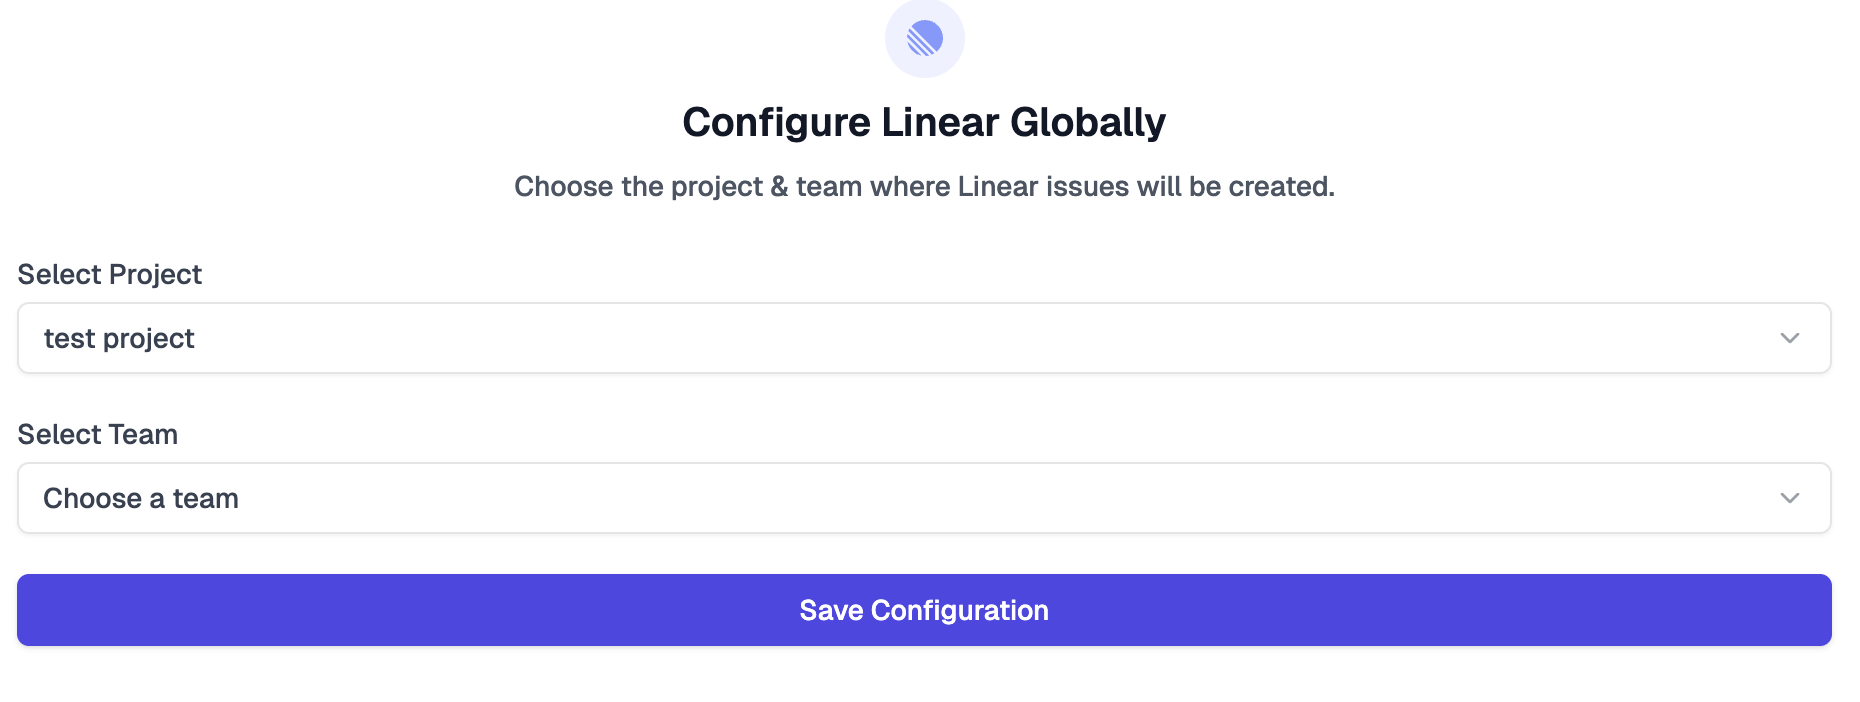Click the striped globe icon above heading

pyautogui.click(x=923, y=38)
